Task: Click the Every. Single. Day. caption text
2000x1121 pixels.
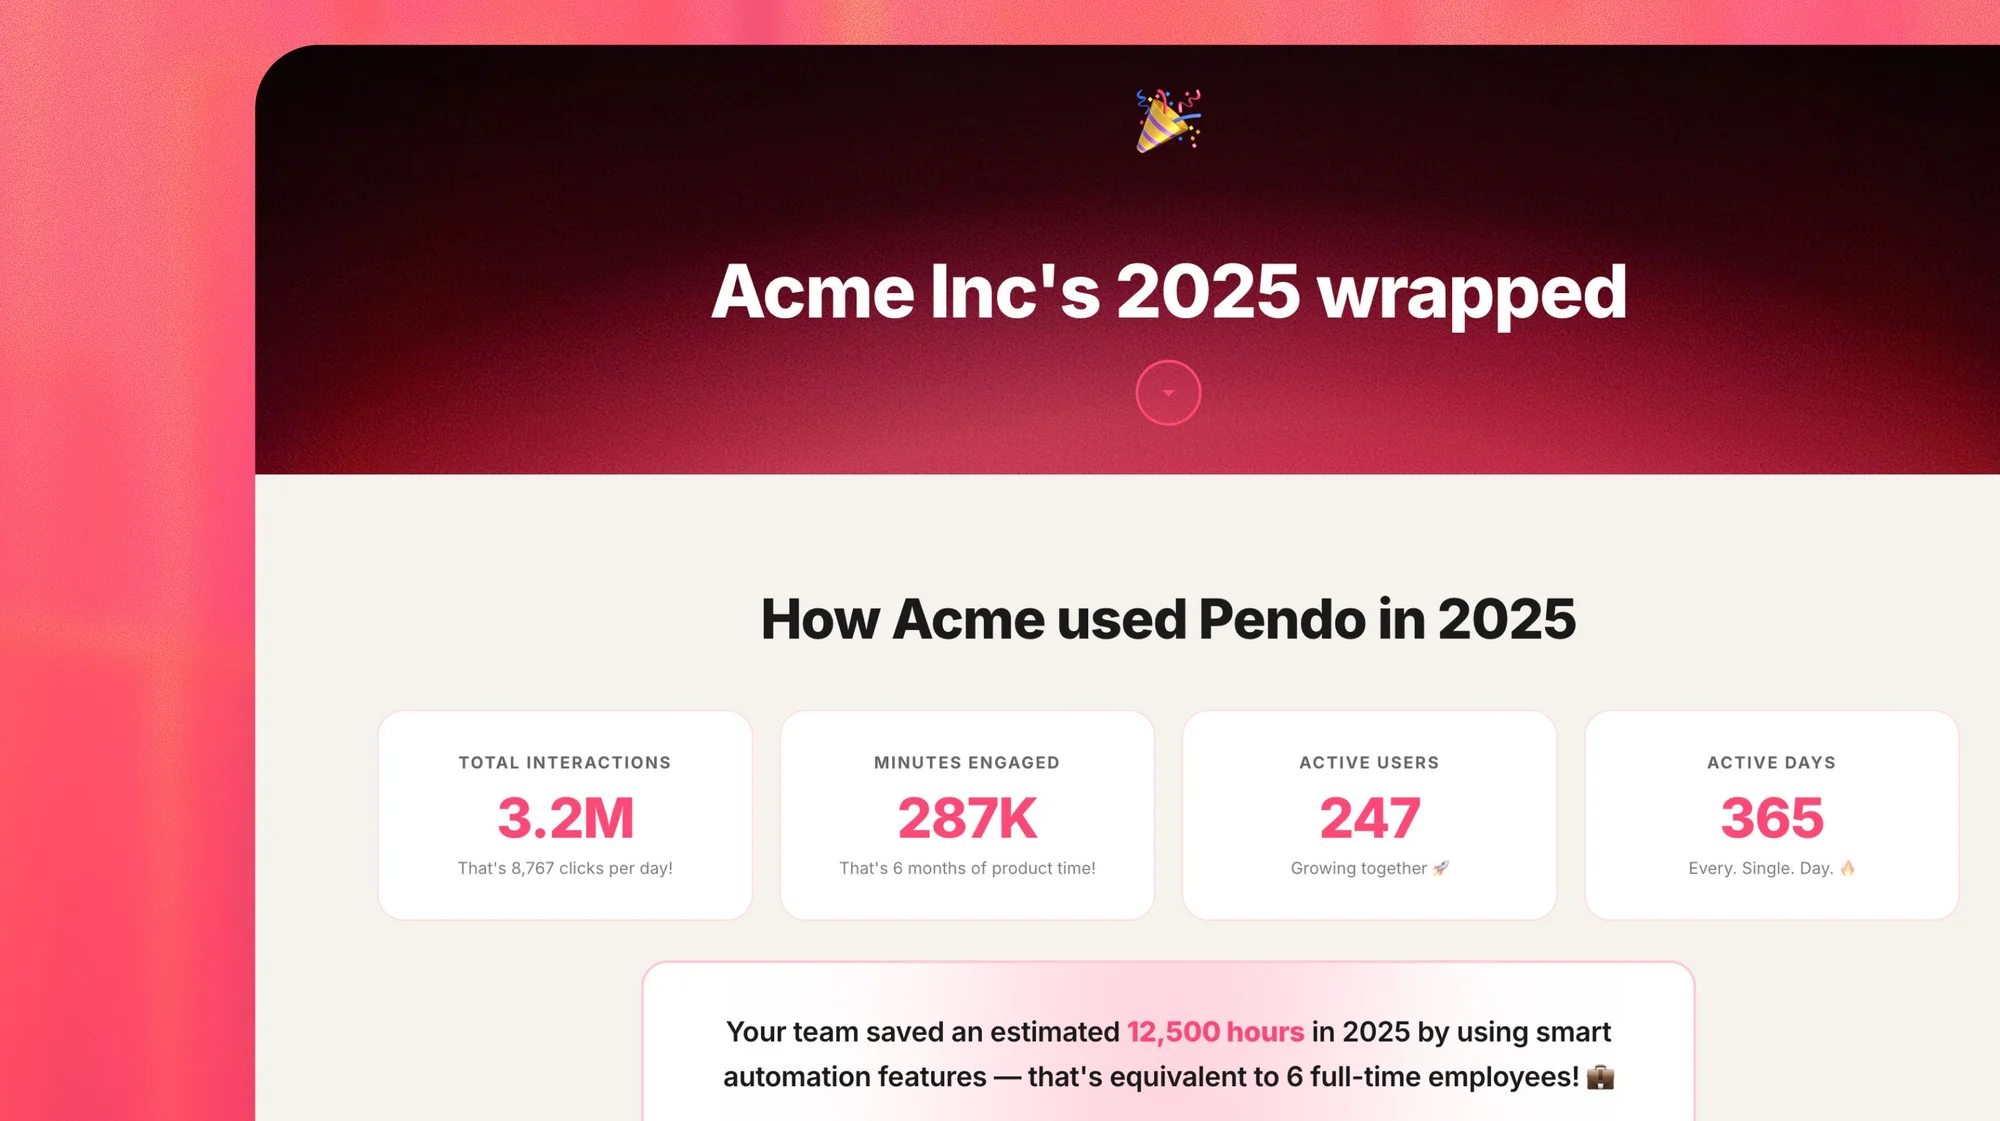Action: [x=1760, y=868]
